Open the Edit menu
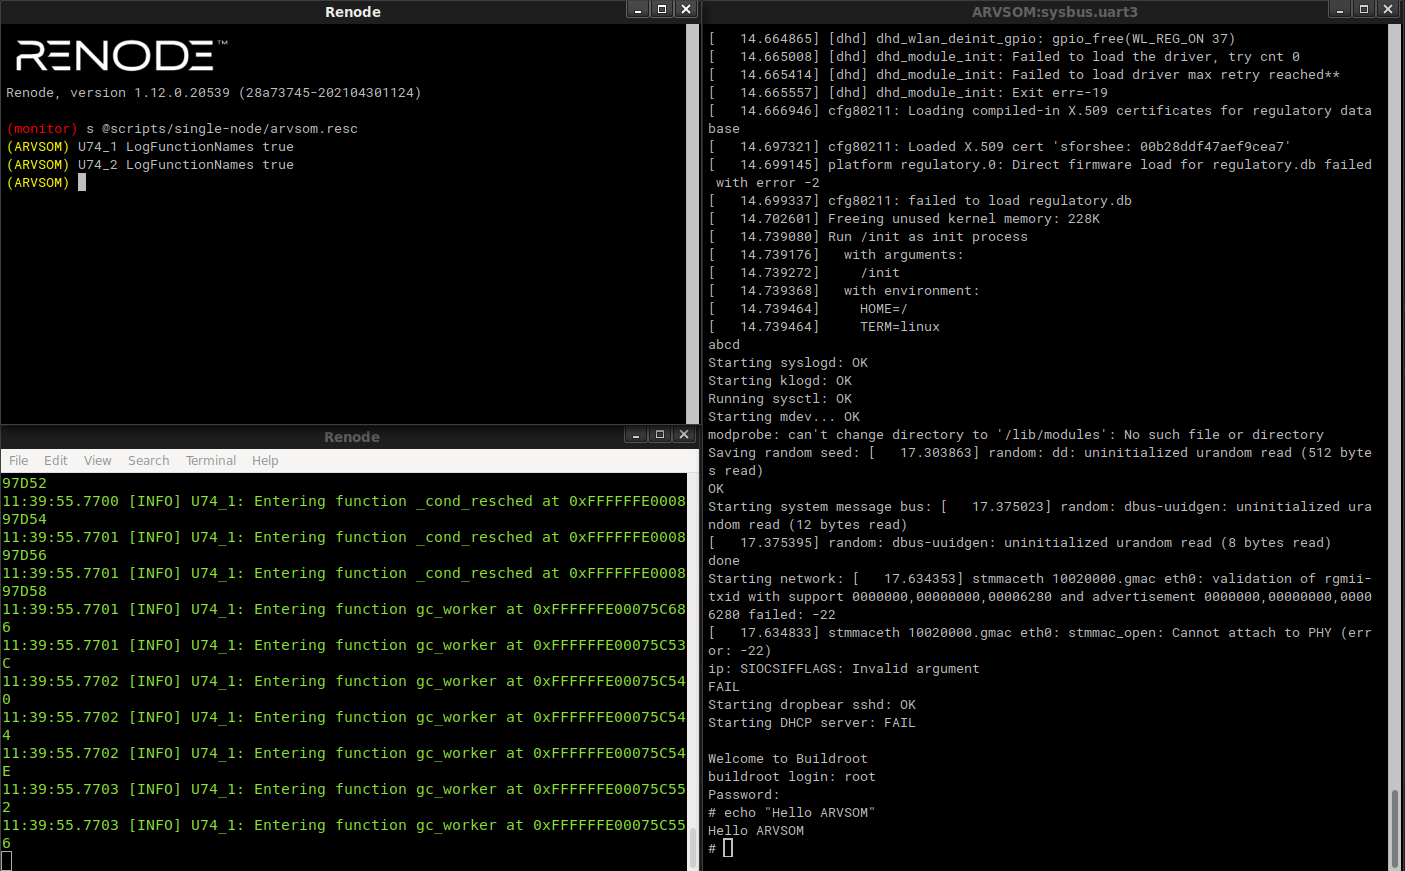Image resolution: width=1405 pixels, height=871 pixels. click(x=56, y=461)
